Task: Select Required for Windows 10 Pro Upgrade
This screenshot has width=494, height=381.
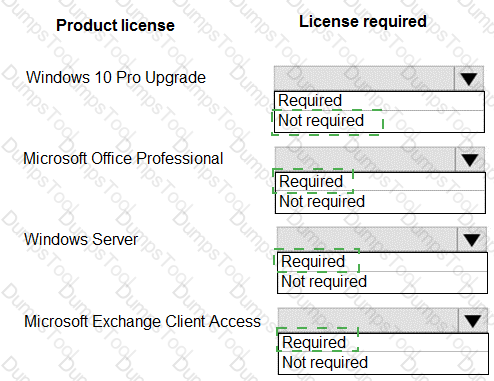Action: [x=379, y=101]
